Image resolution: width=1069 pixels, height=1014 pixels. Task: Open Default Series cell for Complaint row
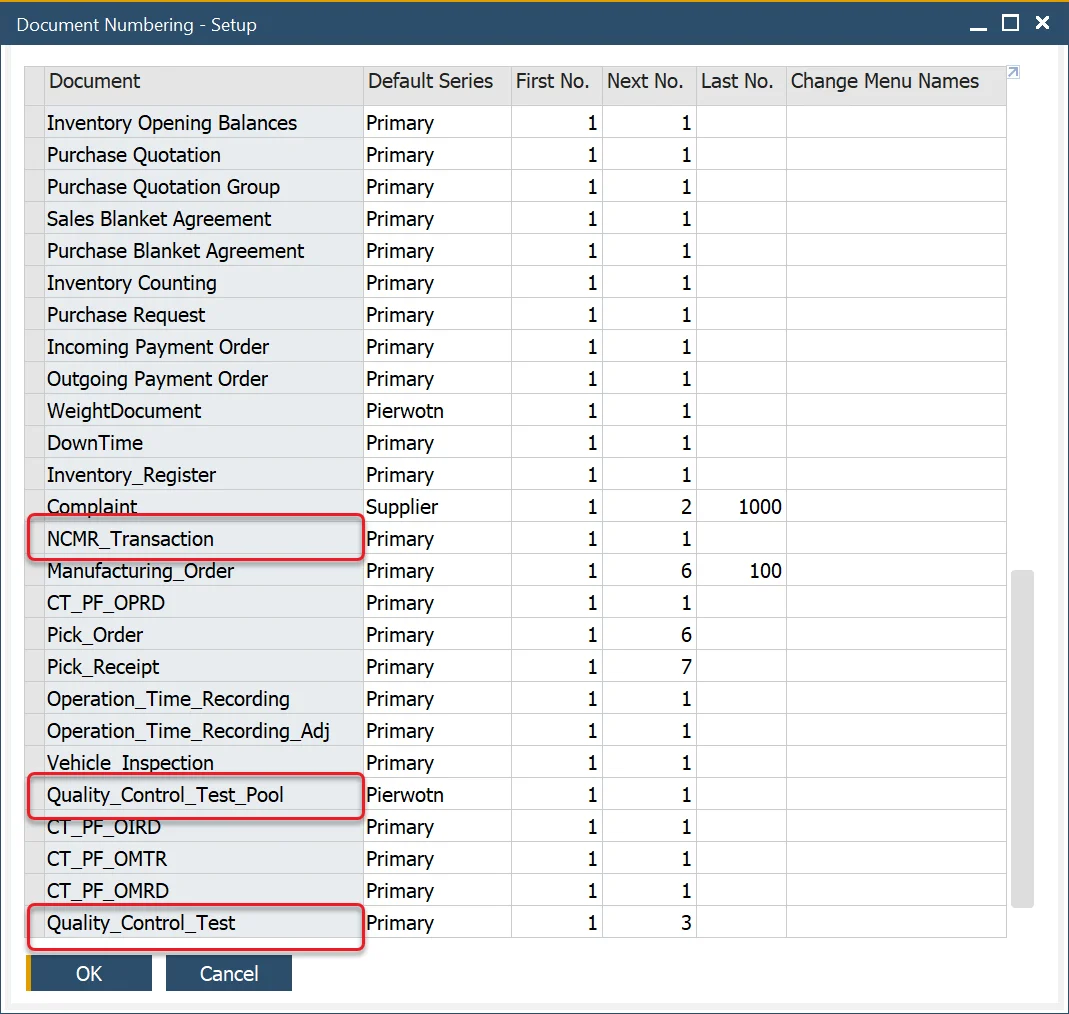[436, 507]
